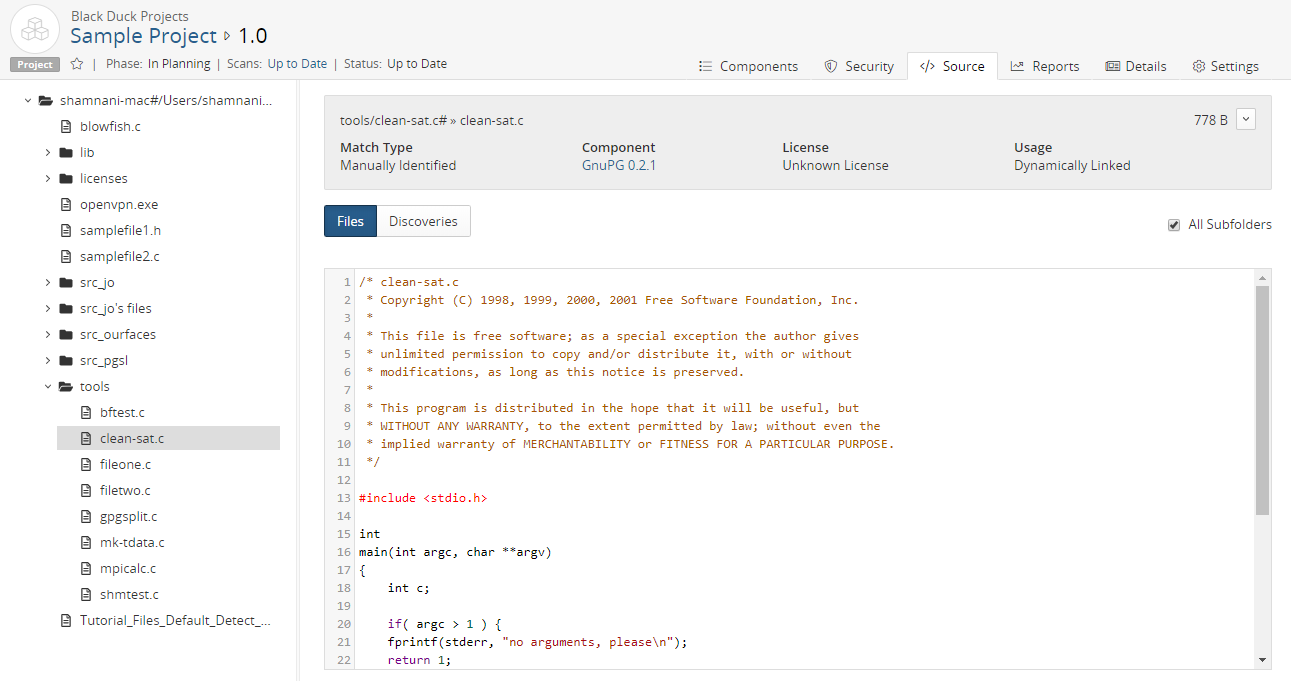Select fileone.c in the file tree

tap(125, 464)
